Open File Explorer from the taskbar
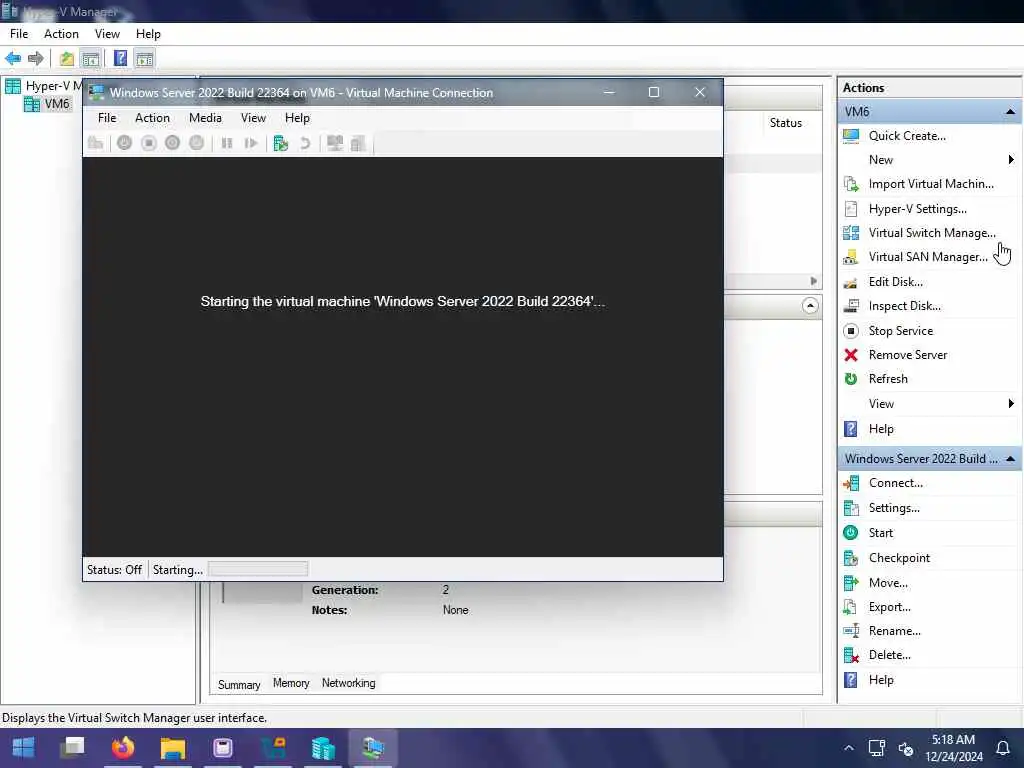This screenshot has height=768, width=1024. click(173, 748)
